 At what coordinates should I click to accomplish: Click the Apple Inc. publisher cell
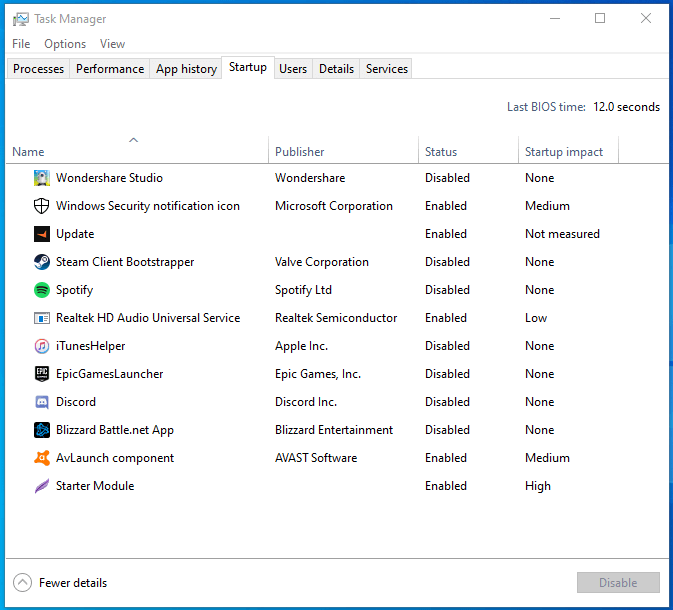pyautogui.click(x=301, y=346)
